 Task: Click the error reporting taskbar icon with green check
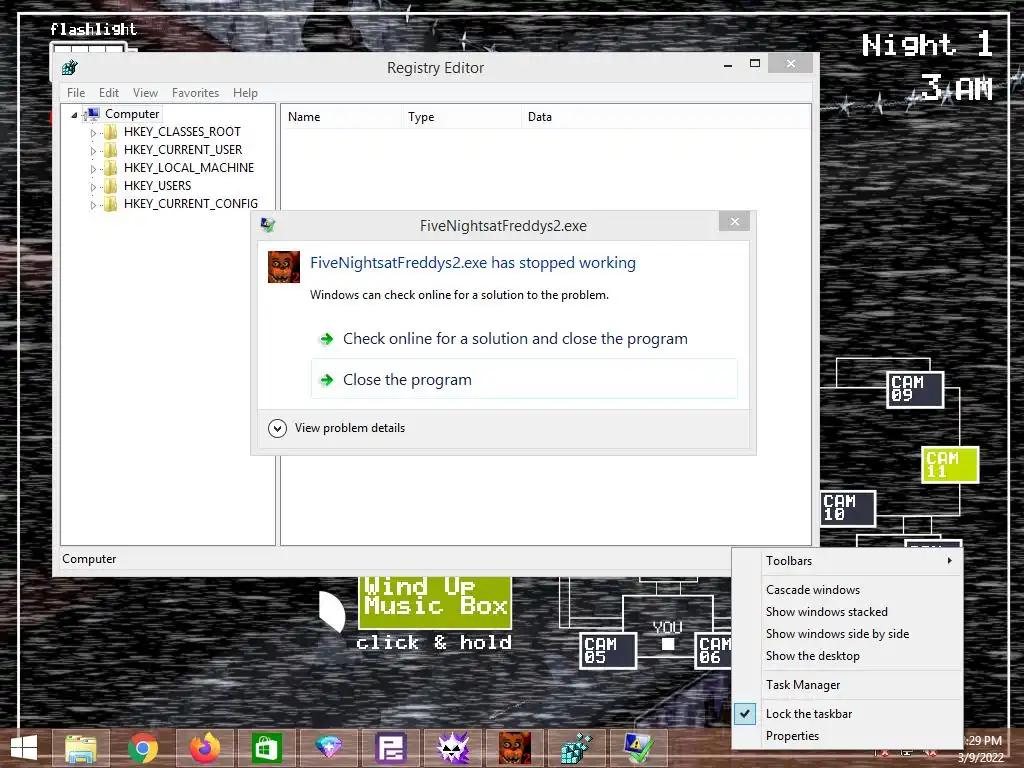pyautogui.click(x=638, y=748)
